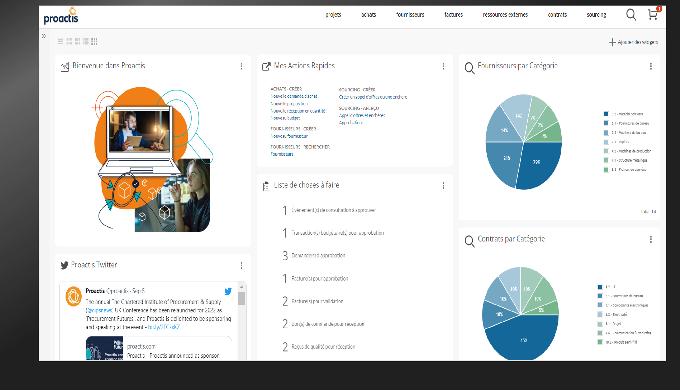This screenshot has width=680, height=390.
Task: Open options menu of Mes Actions Rapides widget
Action: [x=443, y=66]
